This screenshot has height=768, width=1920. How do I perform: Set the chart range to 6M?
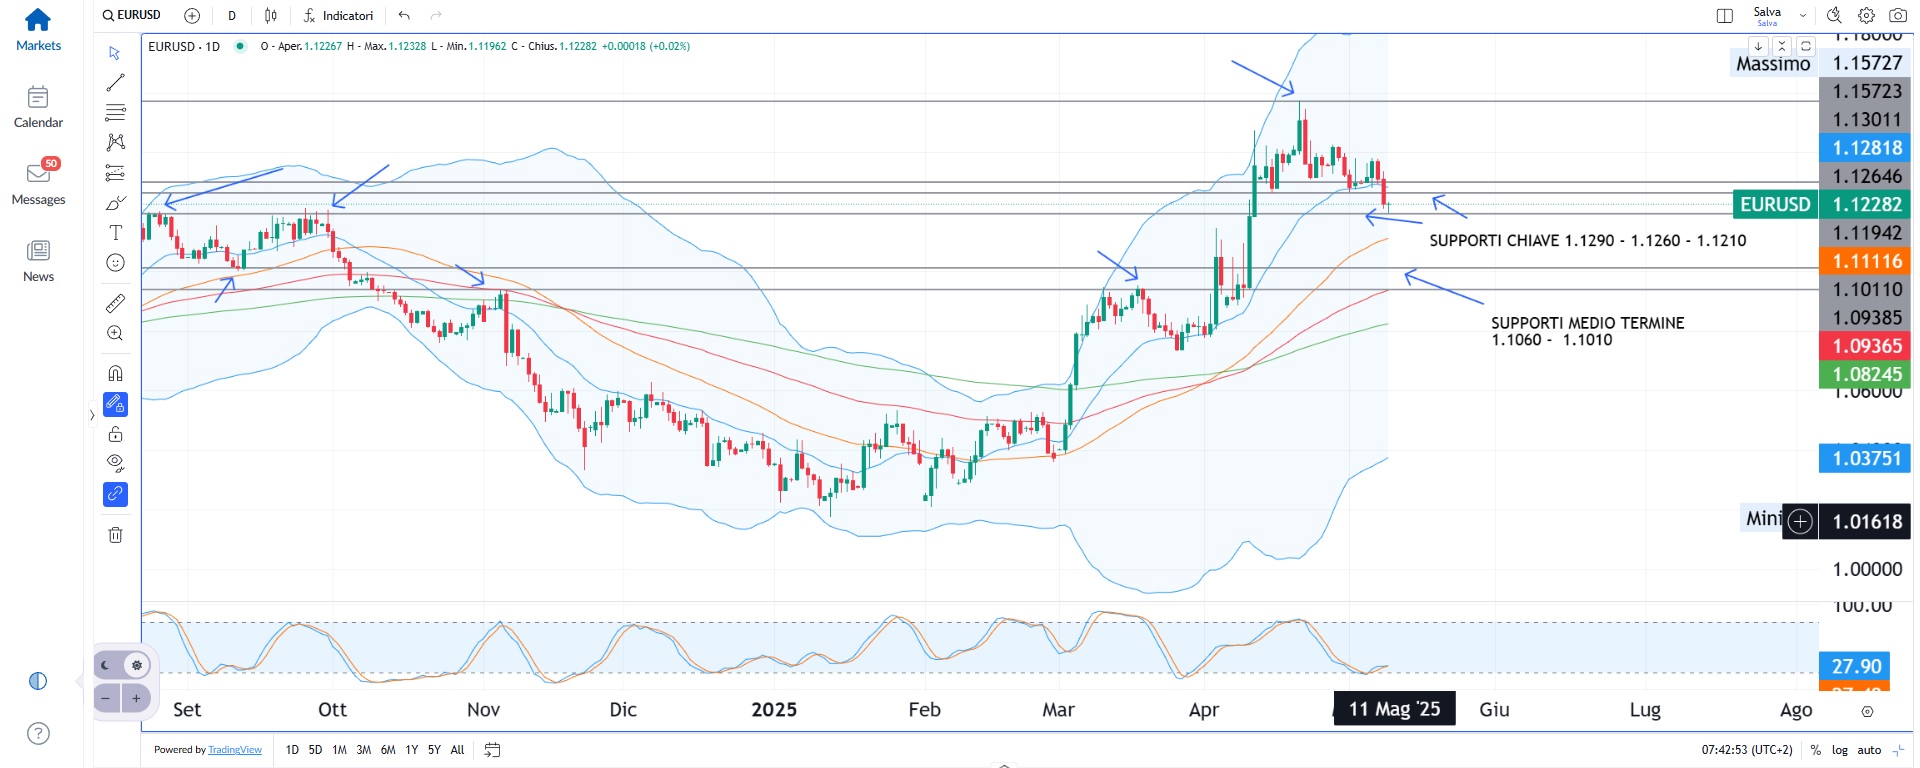[388, 750]
